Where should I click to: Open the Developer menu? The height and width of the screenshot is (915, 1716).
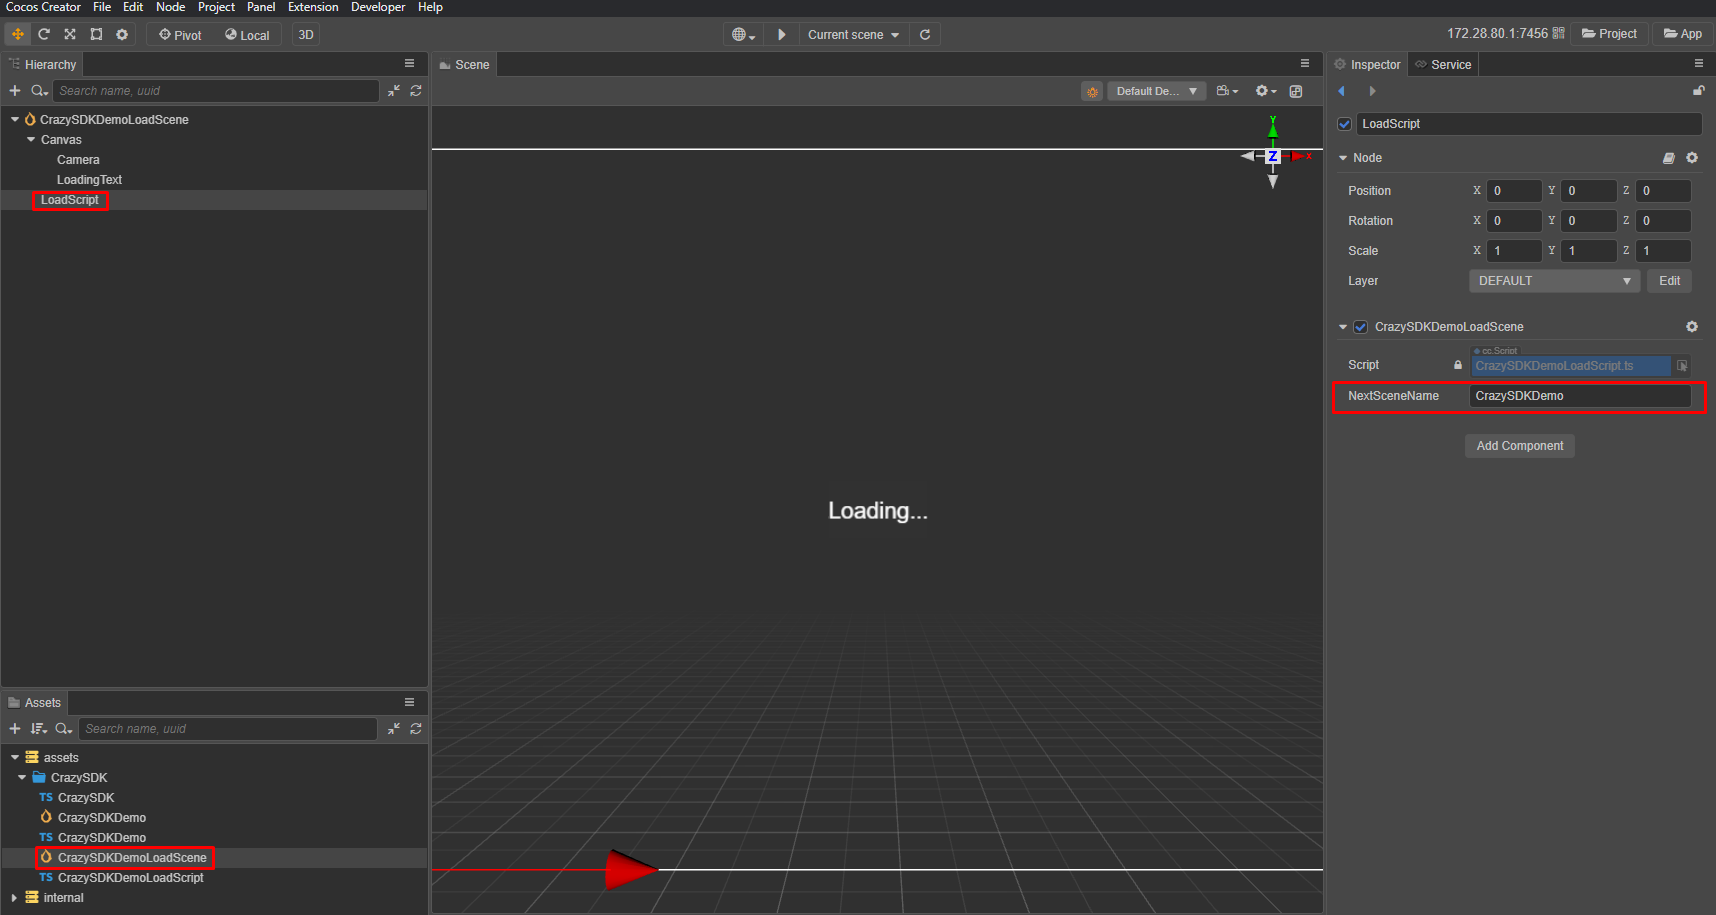[378, 7]
